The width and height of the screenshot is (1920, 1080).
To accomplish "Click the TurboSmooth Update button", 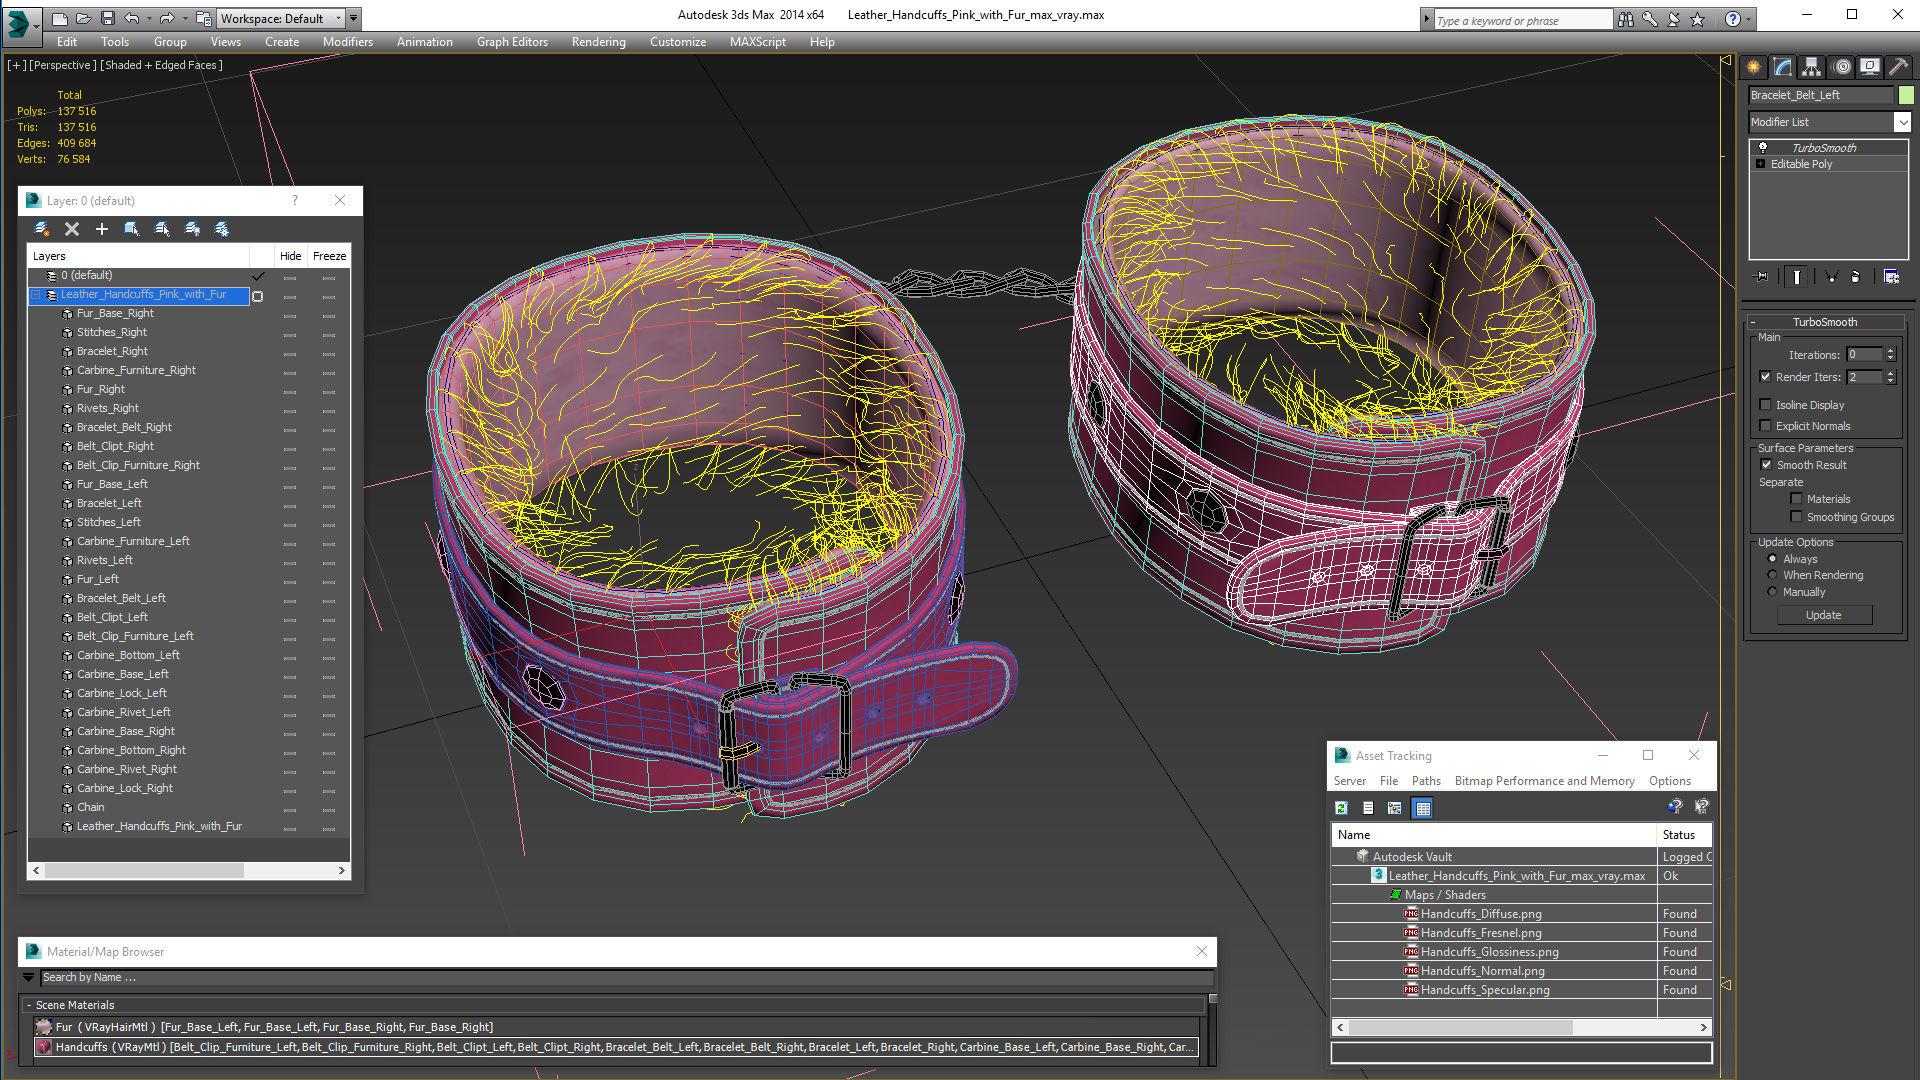I will pos(1823,615).
